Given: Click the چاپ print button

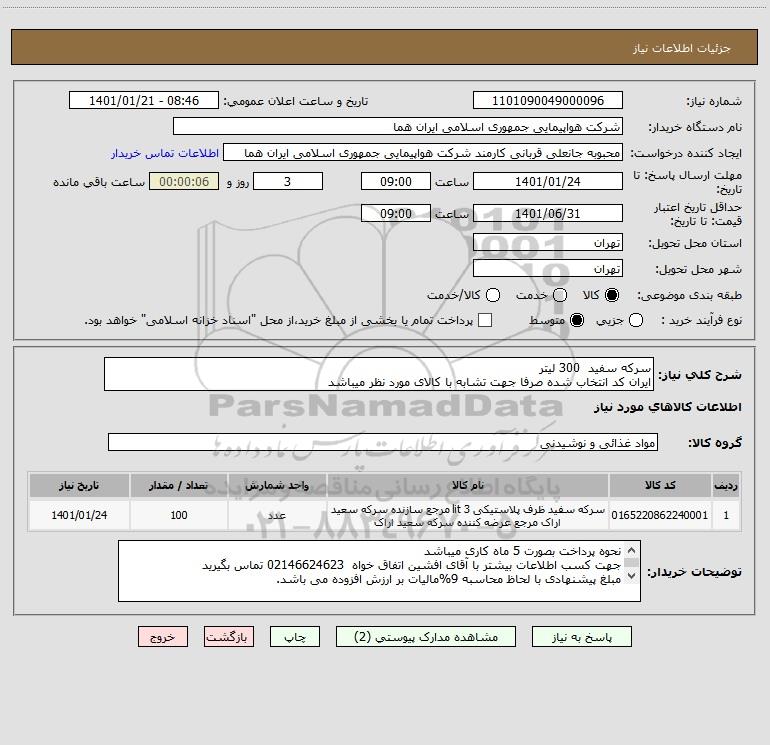Looking at the screenshot, I should (x=295, y=636).
